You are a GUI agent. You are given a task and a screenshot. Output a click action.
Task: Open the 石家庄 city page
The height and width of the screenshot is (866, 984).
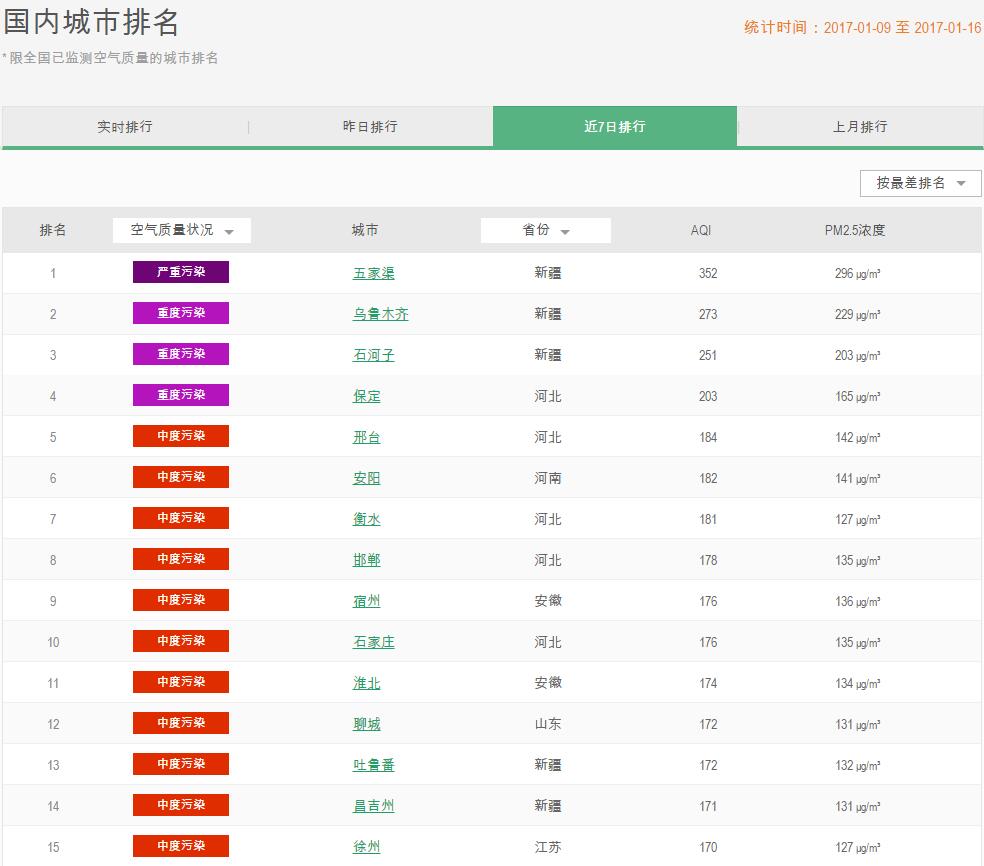click(375, 641)
